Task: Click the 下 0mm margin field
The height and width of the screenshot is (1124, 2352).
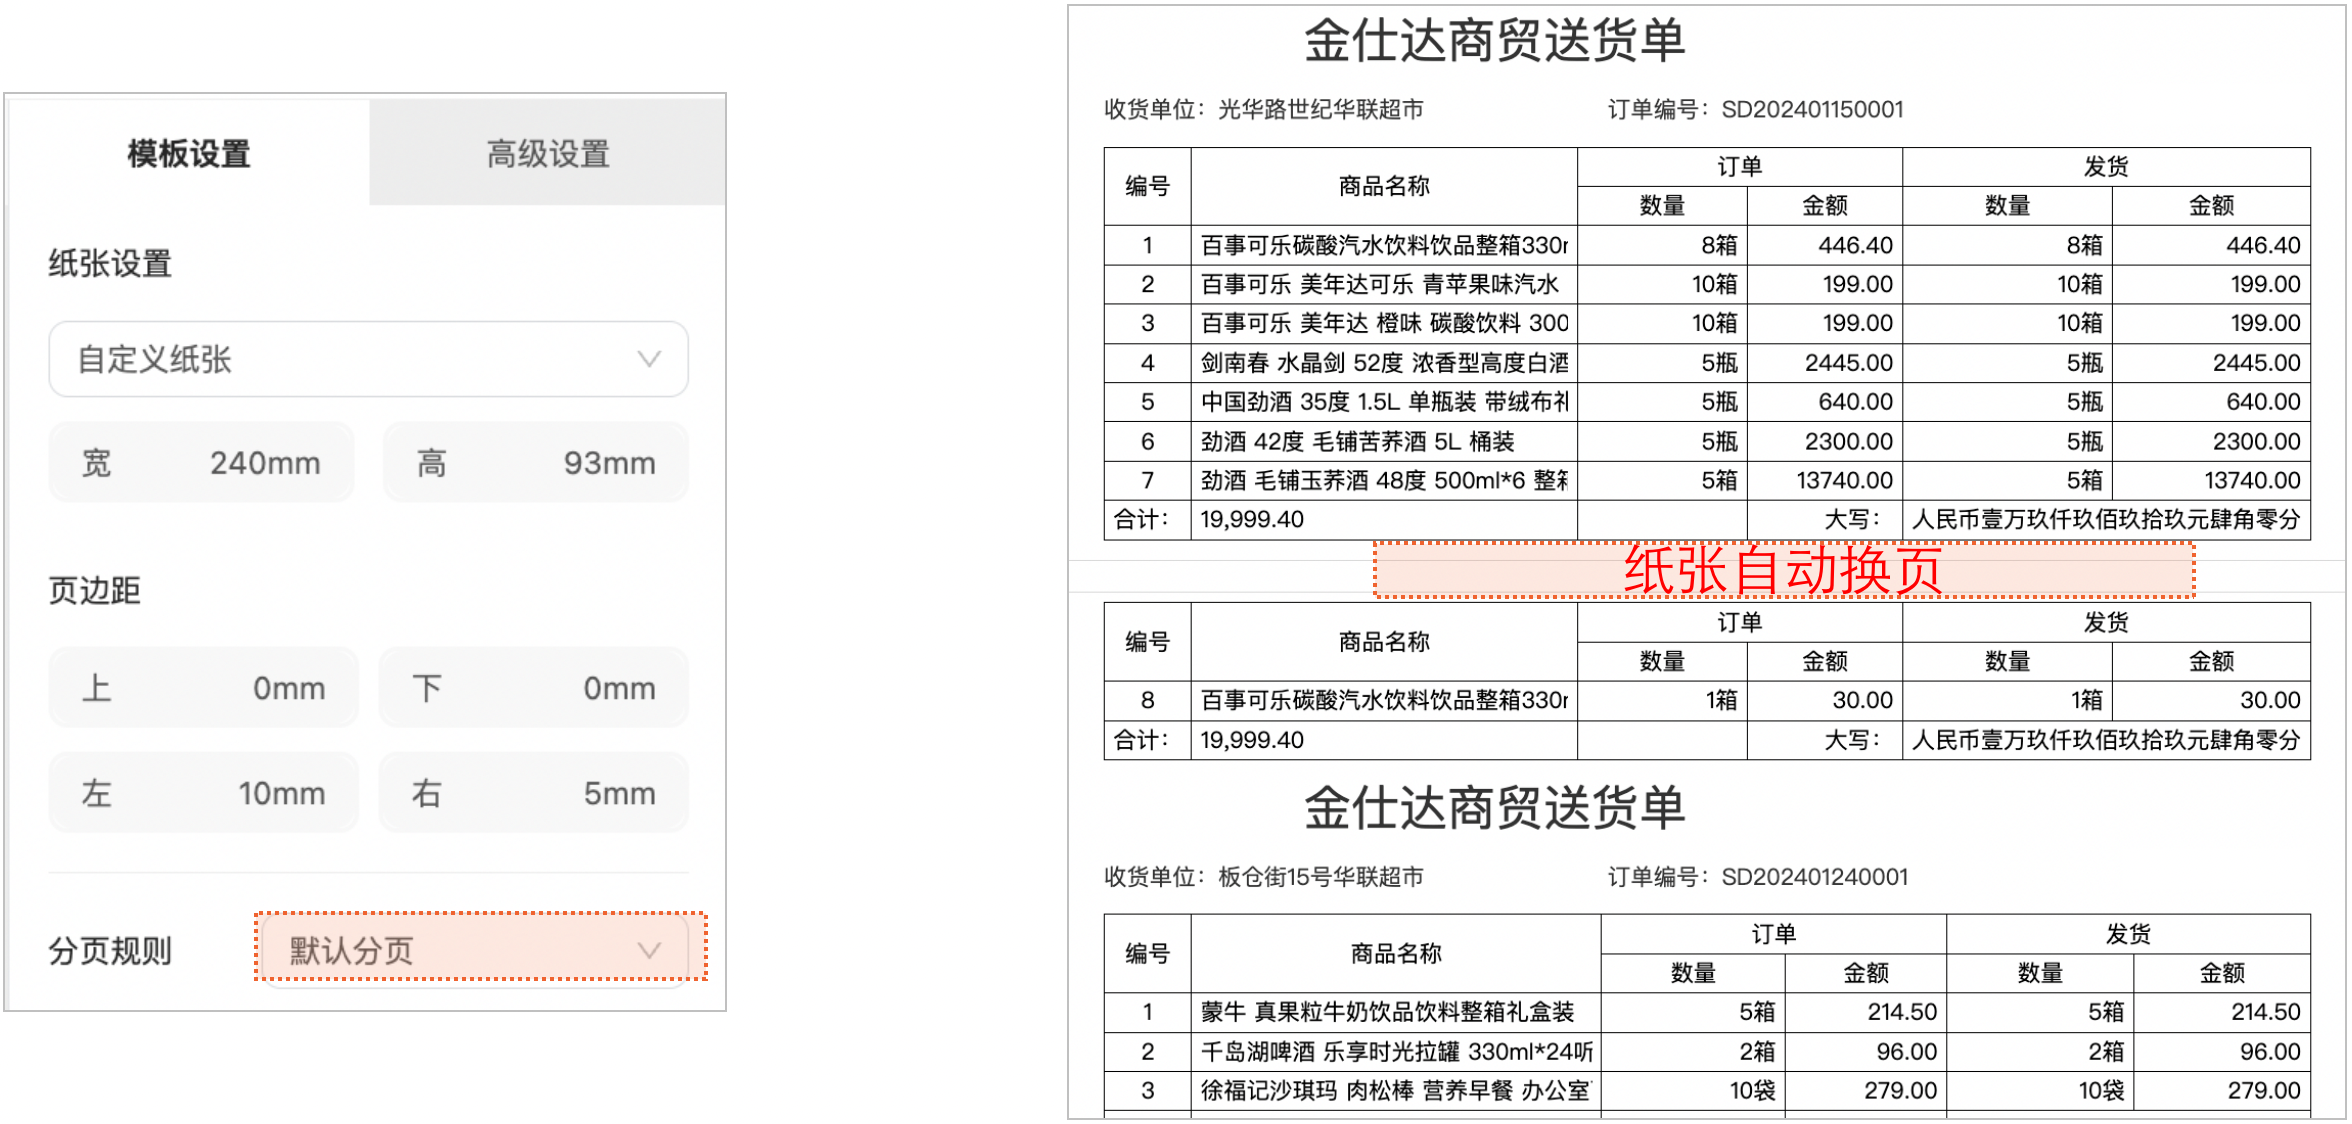Action: [534, 688]
